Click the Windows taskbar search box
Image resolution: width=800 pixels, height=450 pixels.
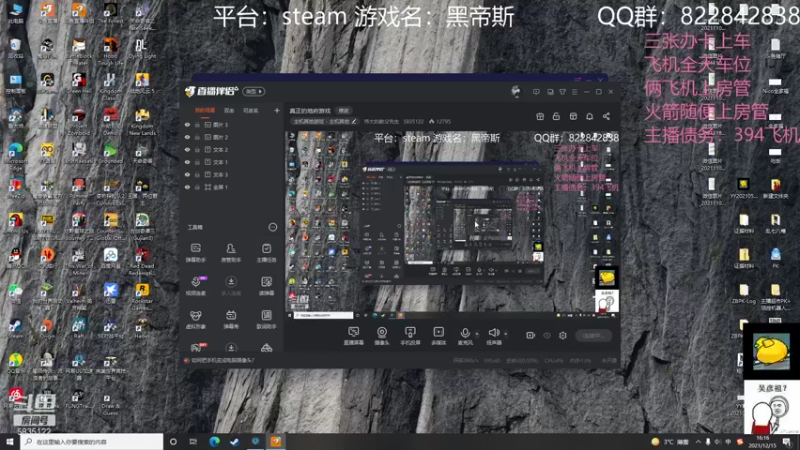tap(92, 442)
